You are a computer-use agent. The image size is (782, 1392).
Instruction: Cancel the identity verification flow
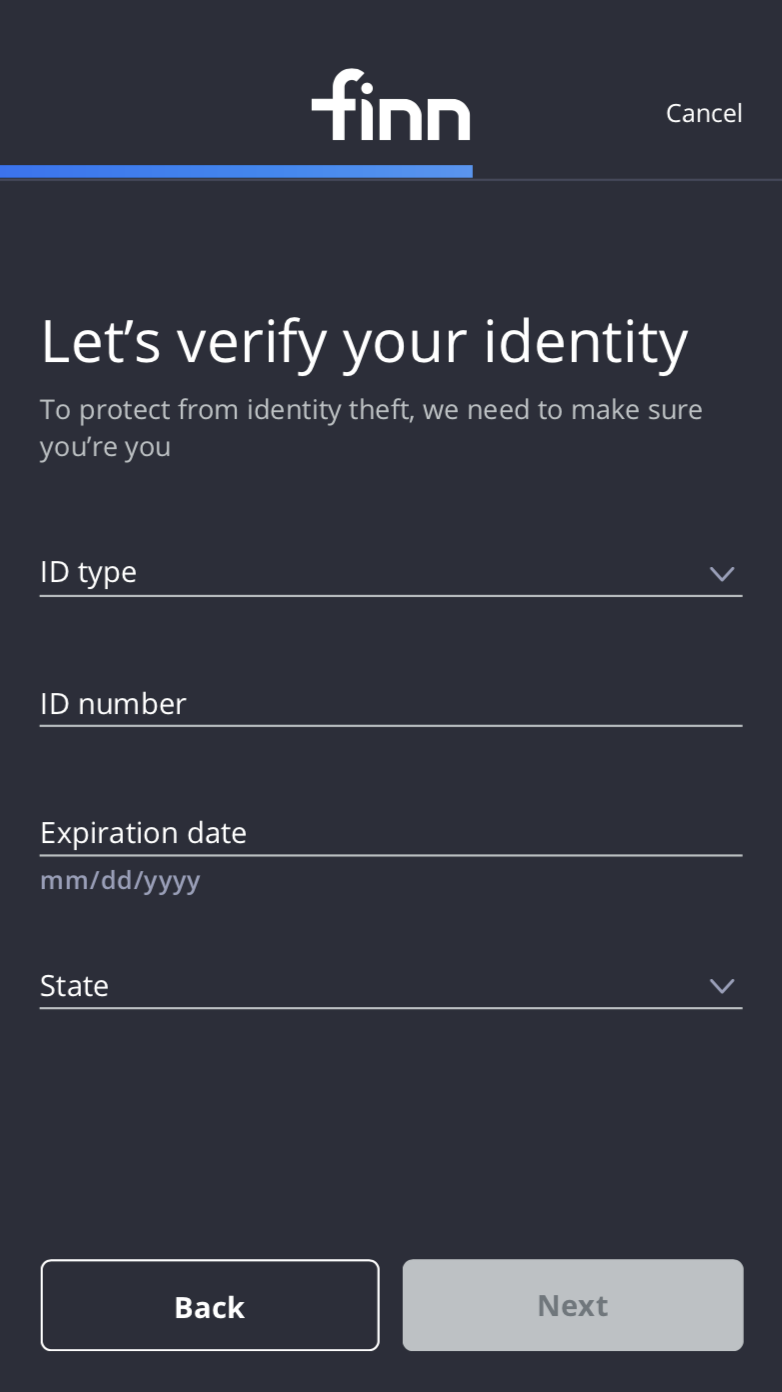tap(704, 113)
